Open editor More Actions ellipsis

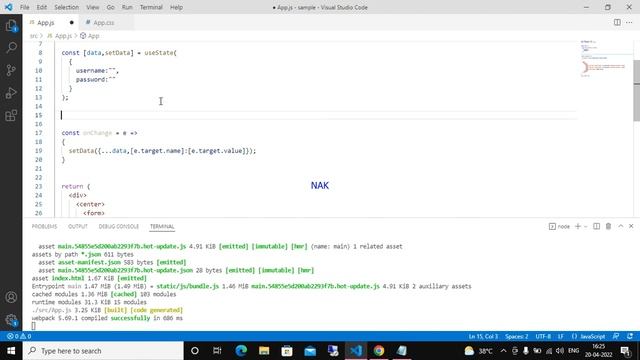[629, 22]
